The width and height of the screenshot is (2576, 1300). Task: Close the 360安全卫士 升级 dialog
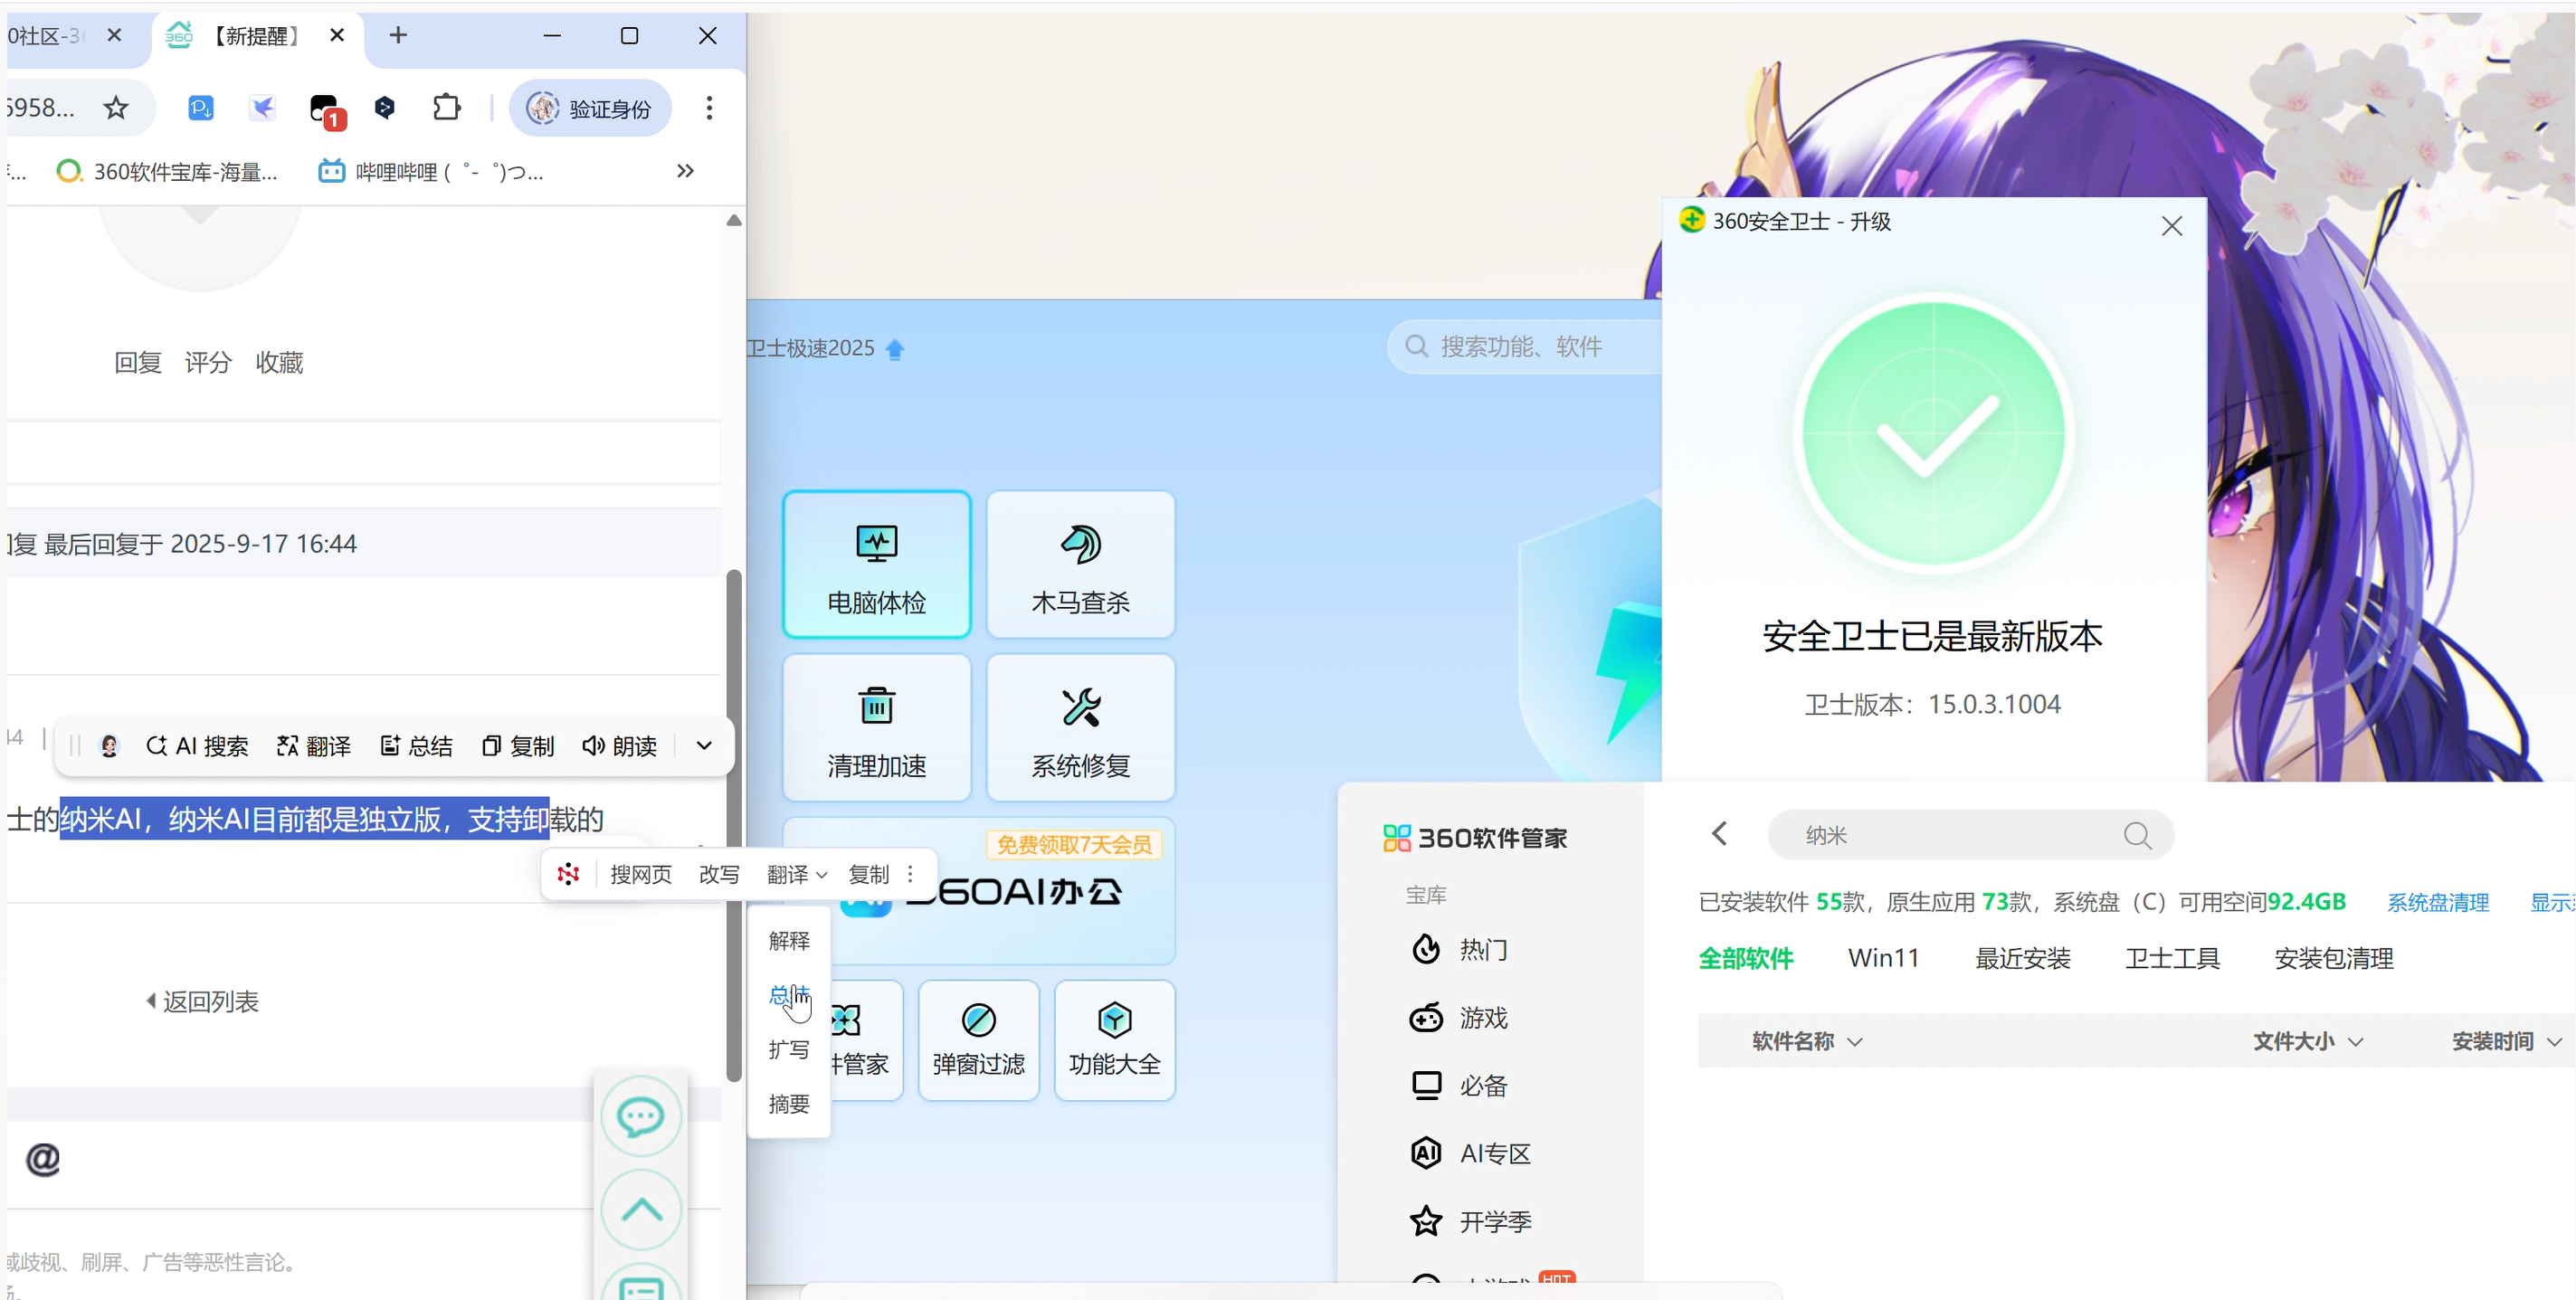coord(2171,226)
